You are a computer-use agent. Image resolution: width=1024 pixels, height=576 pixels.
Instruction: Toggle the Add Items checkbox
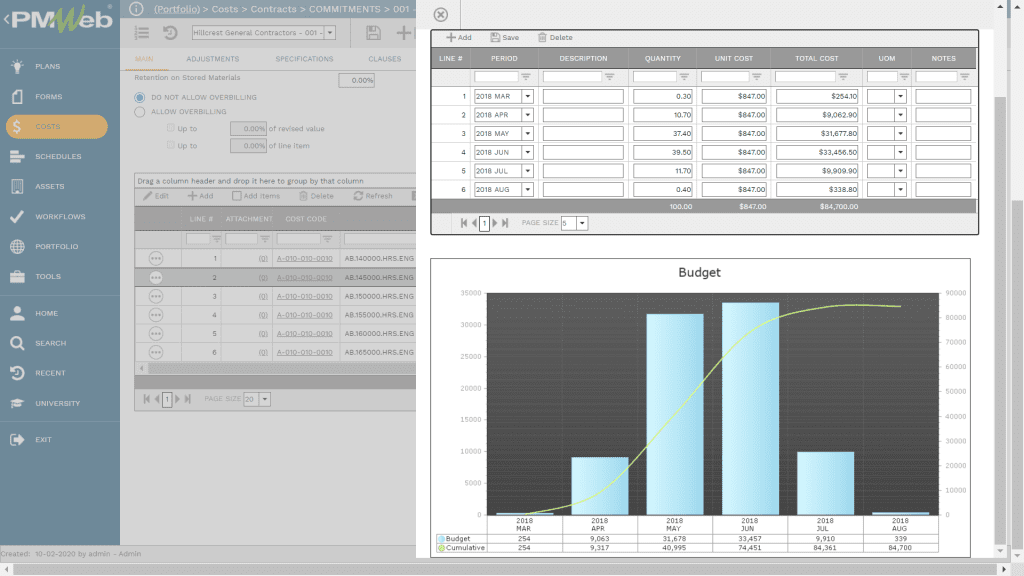point(236,196)
